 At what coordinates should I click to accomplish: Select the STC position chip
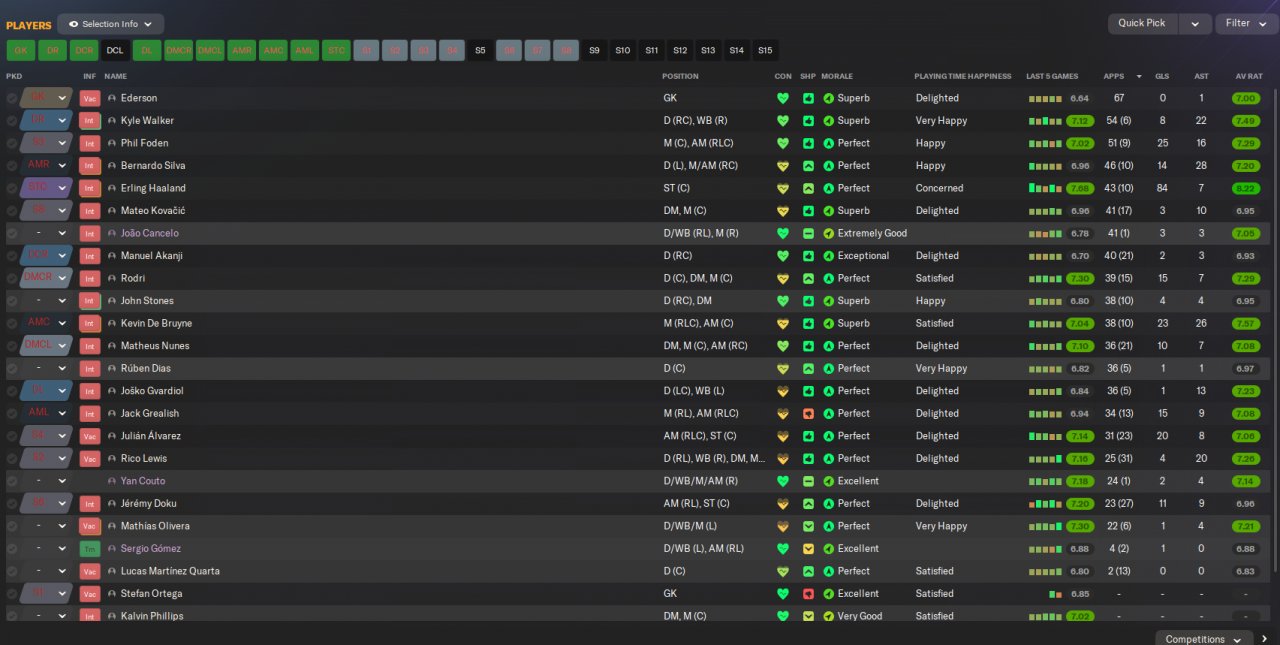[336, 50]
